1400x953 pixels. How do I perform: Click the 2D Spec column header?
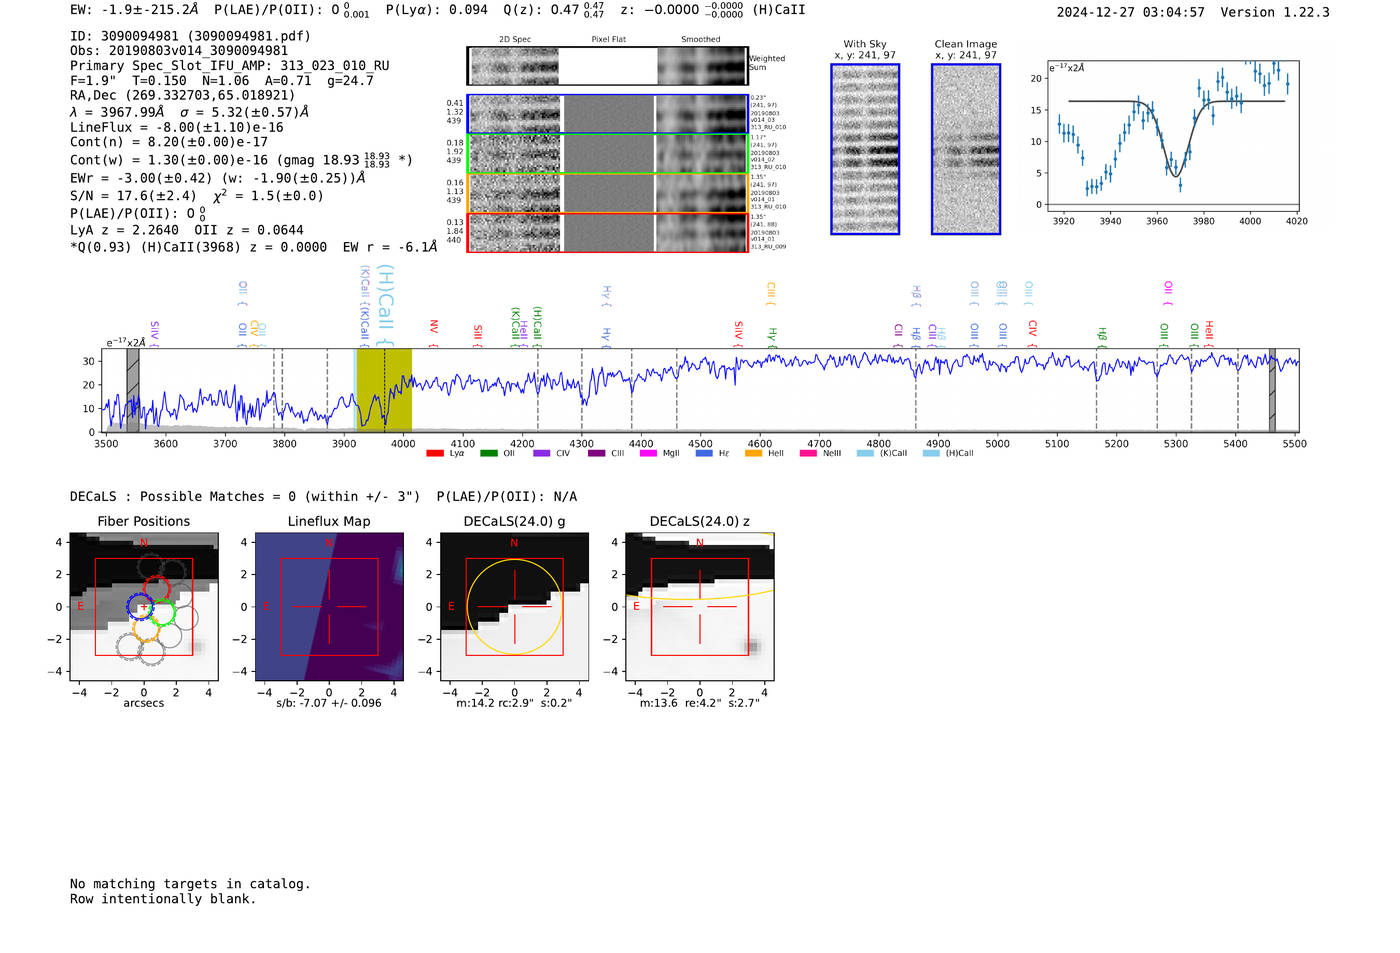[x=515, y=40]
